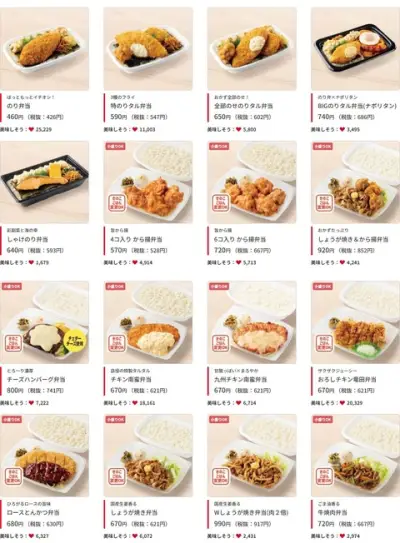Select the 6コ入り から揚弁当 name link
Screen dimensions: 400x543
click(x=240, y=239)
